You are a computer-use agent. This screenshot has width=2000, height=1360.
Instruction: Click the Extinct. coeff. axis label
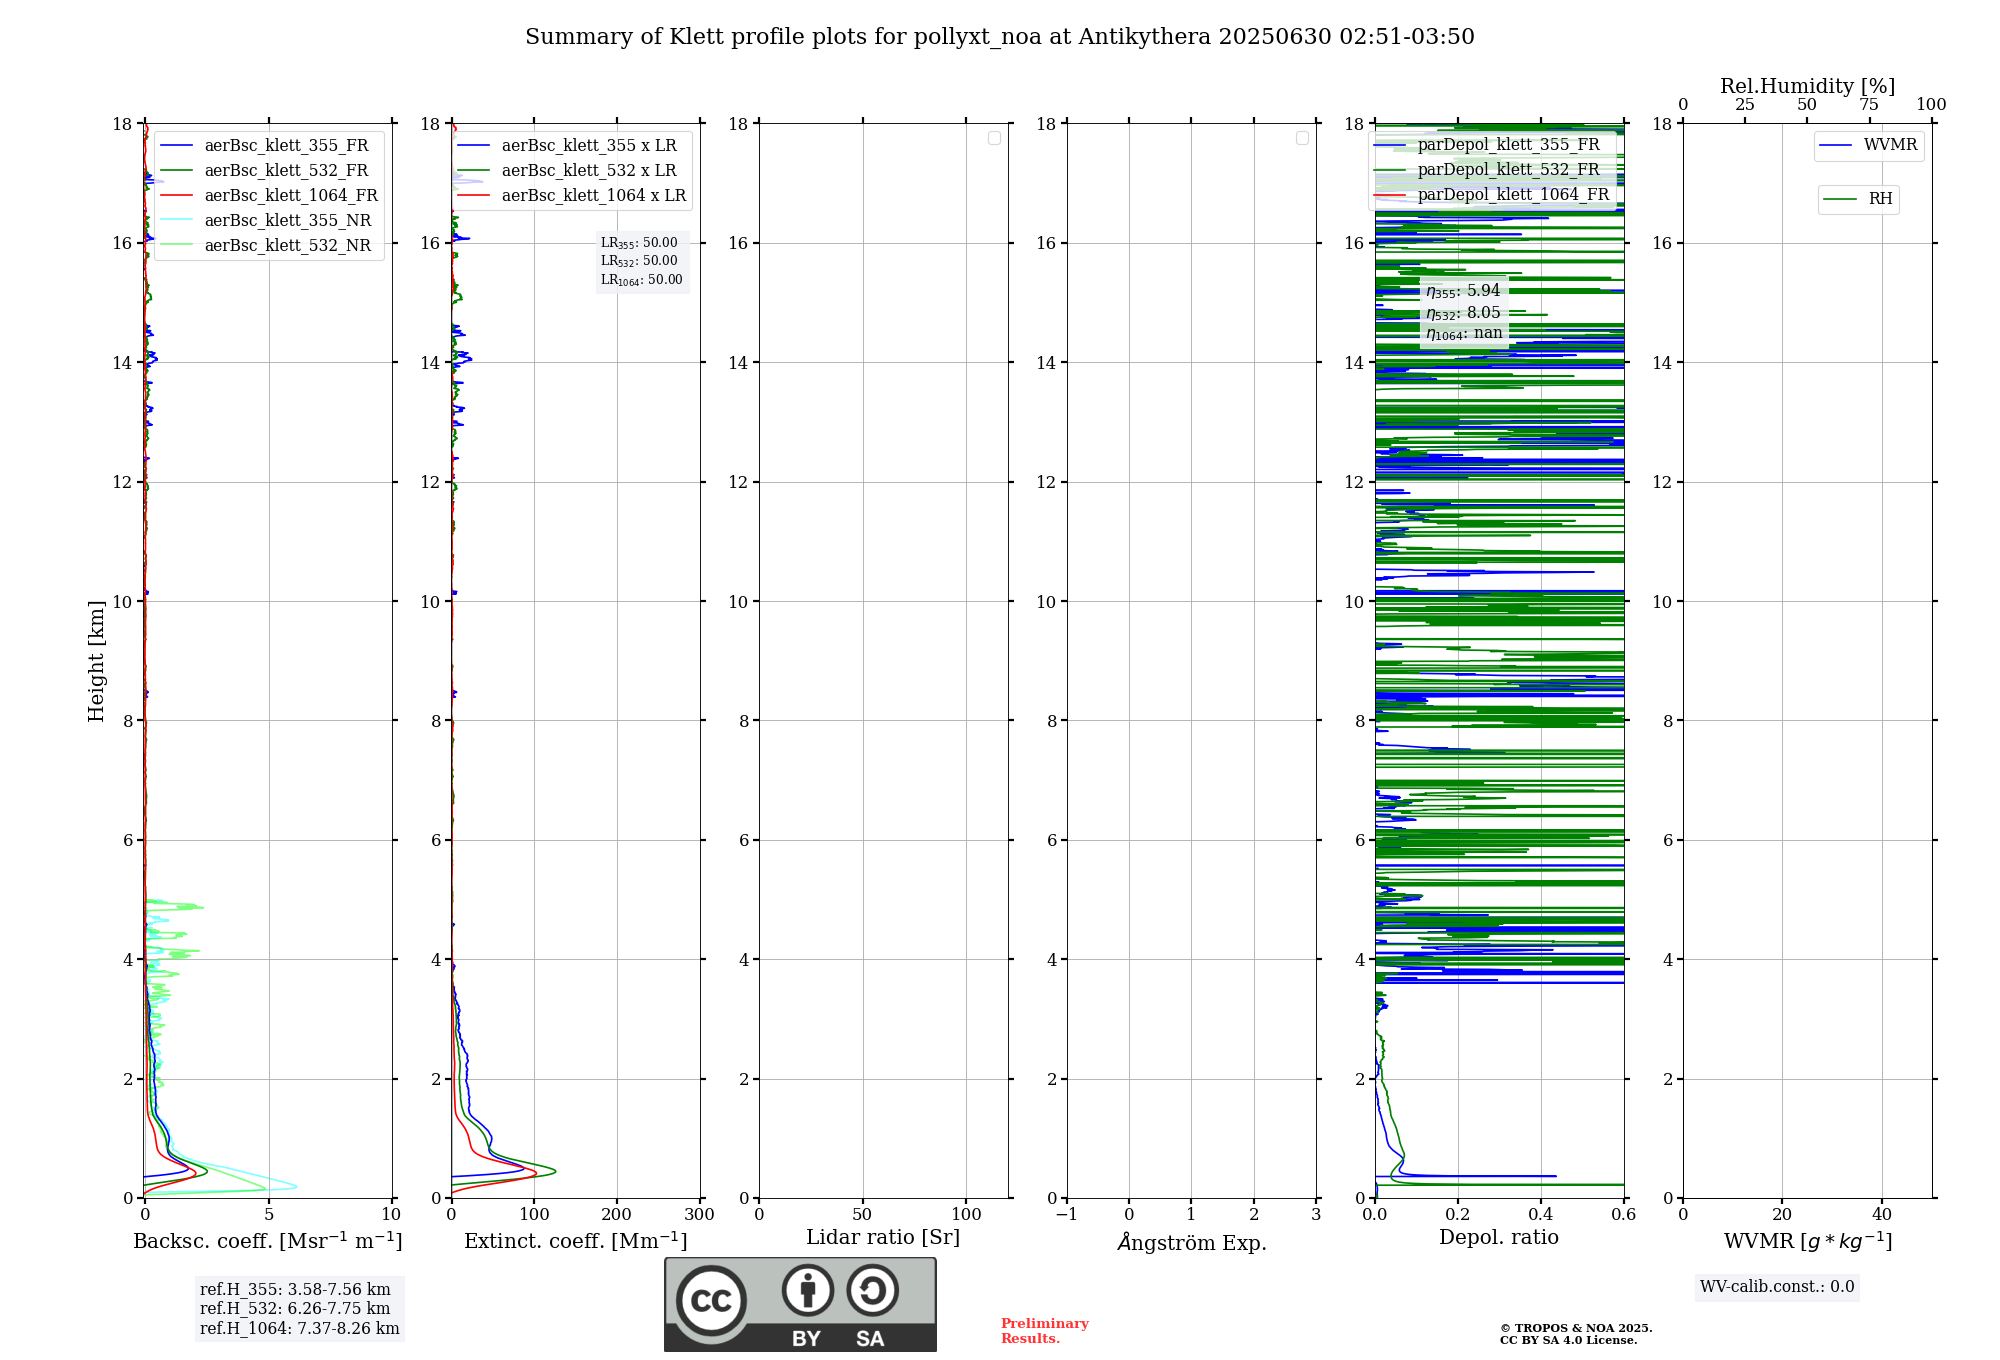tap(576, 1241)
